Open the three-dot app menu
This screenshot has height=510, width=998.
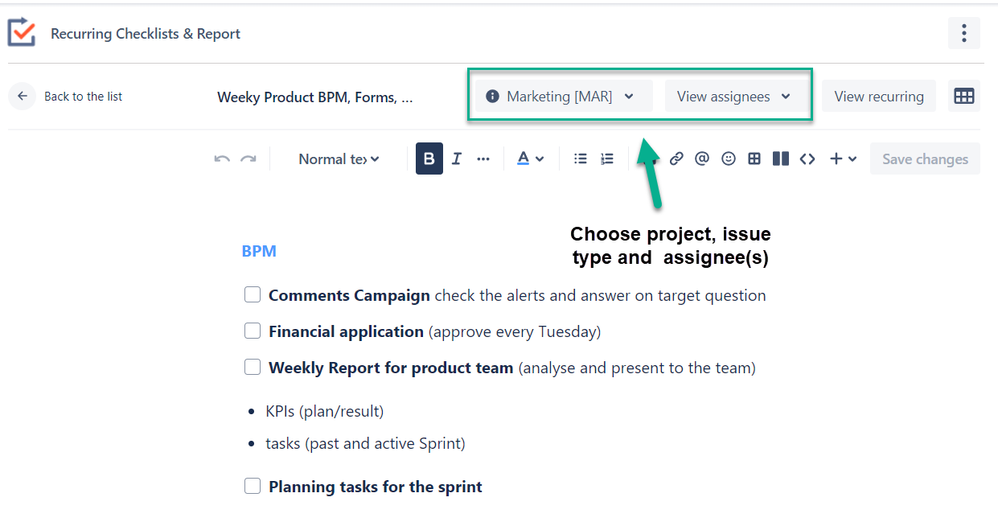click(964, 34)
